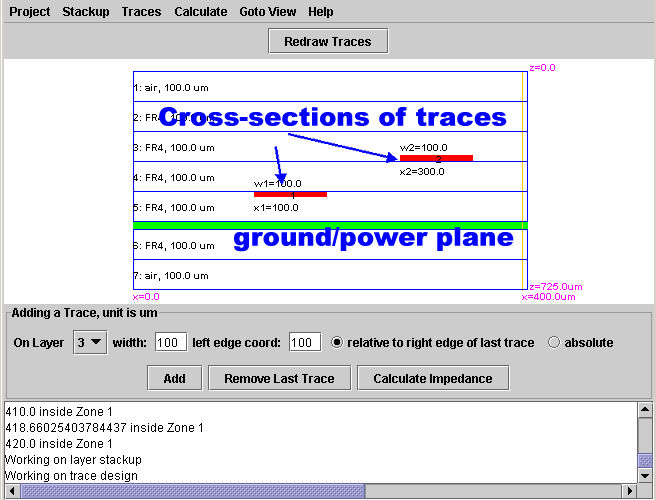Click the horizontal scrollbar left arrow

tap(13, 491)
